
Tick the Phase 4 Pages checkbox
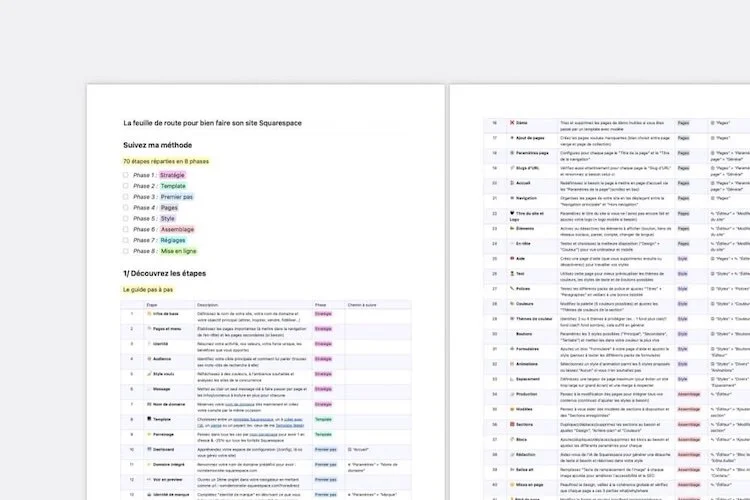point(125,208)
